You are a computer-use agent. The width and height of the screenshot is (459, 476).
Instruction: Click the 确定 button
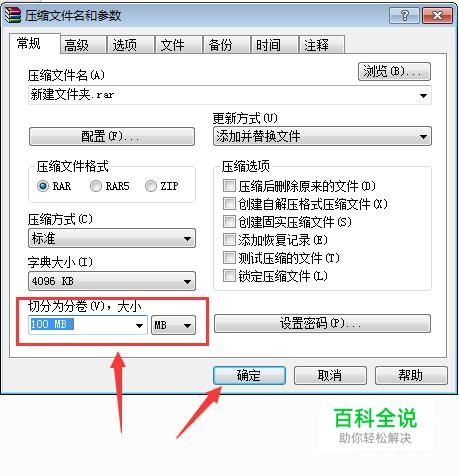click(249, 375)
